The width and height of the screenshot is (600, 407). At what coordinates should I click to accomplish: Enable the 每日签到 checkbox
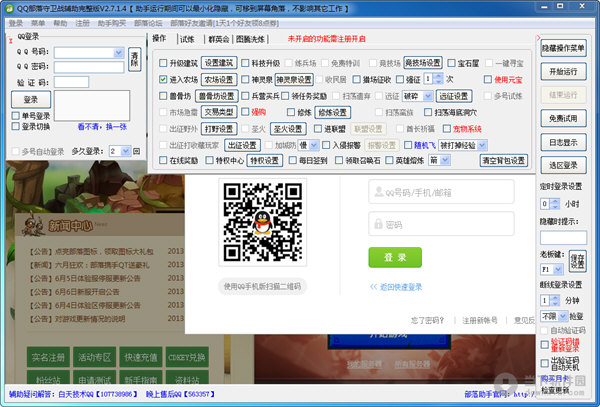point(293,160)
